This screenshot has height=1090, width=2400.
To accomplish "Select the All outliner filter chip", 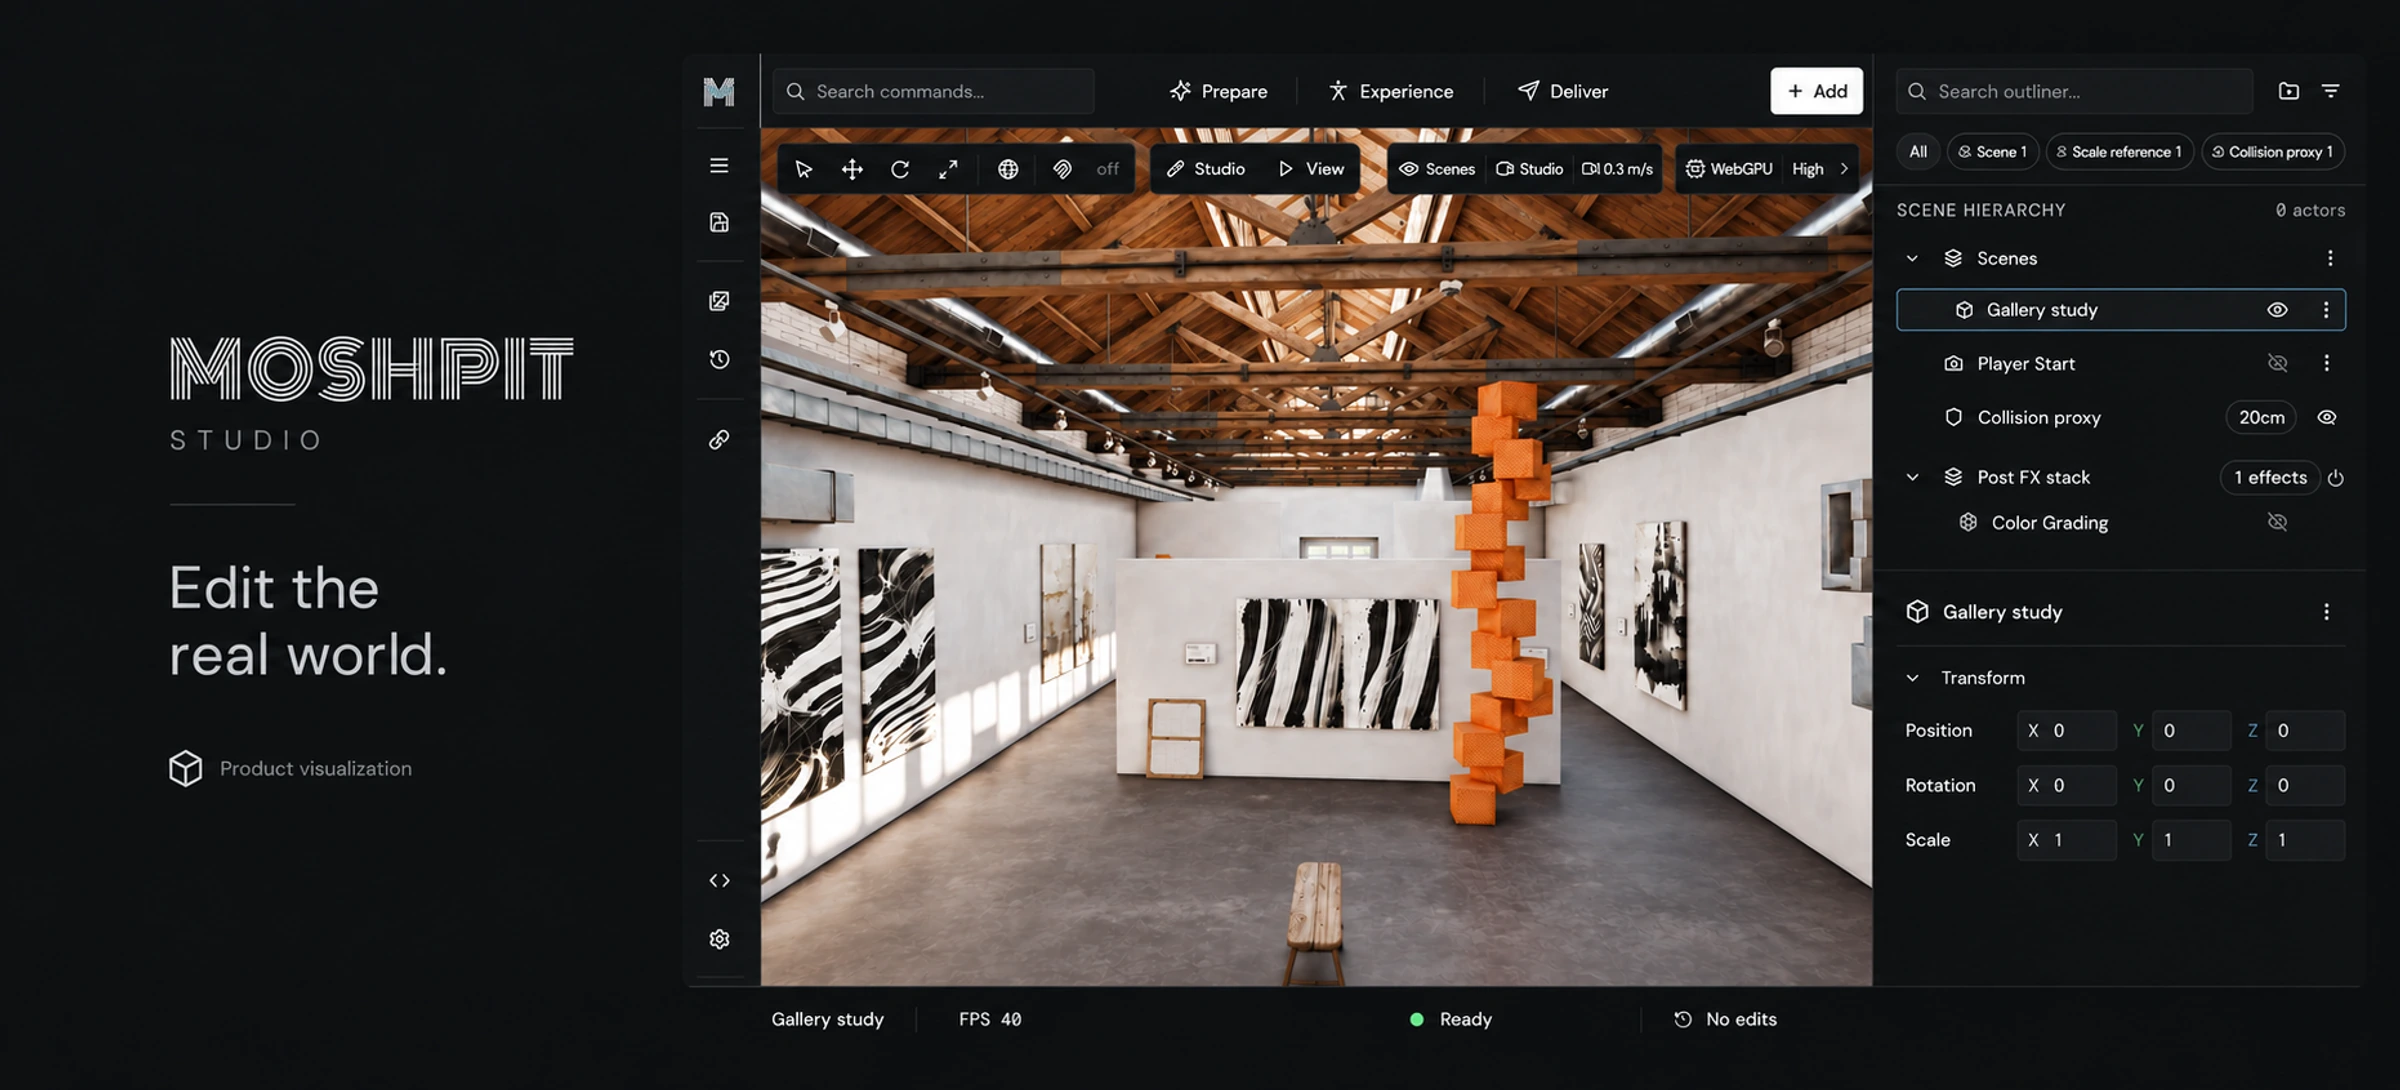I will click(1917, 152).
